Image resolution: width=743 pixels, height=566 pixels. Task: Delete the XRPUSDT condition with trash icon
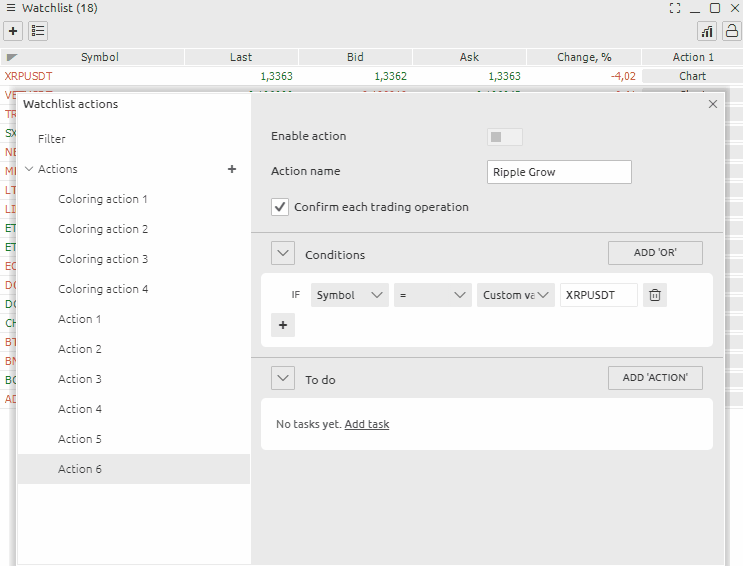pyautogui.click(x=654, y=295)
